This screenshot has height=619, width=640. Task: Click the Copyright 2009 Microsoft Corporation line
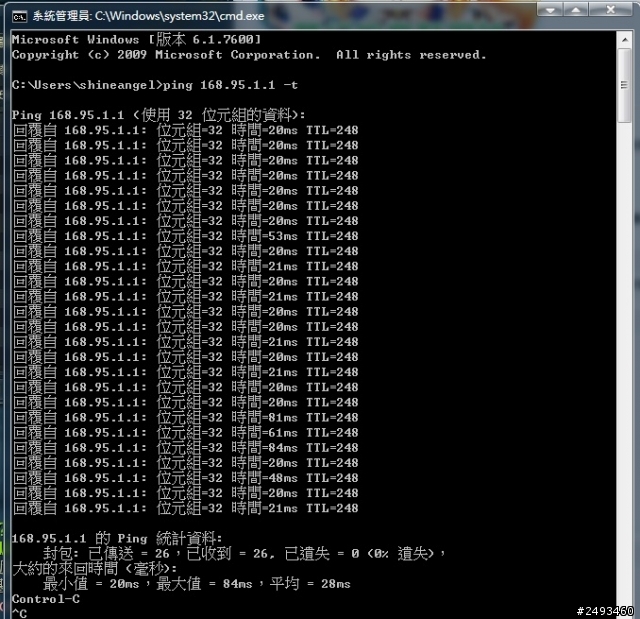(x=249, y=55)
